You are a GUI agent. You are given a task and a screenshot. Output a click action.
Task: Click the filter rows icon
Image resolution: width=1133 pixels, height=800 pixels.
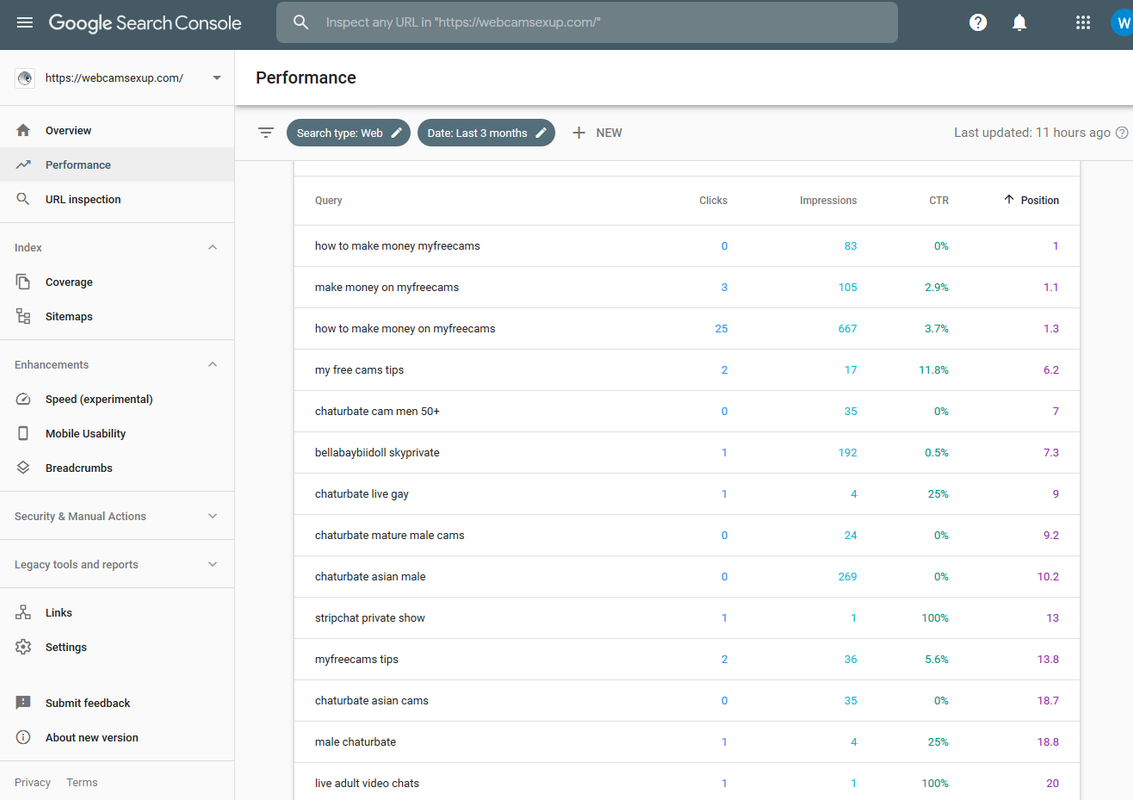click(x=266, y=132)
